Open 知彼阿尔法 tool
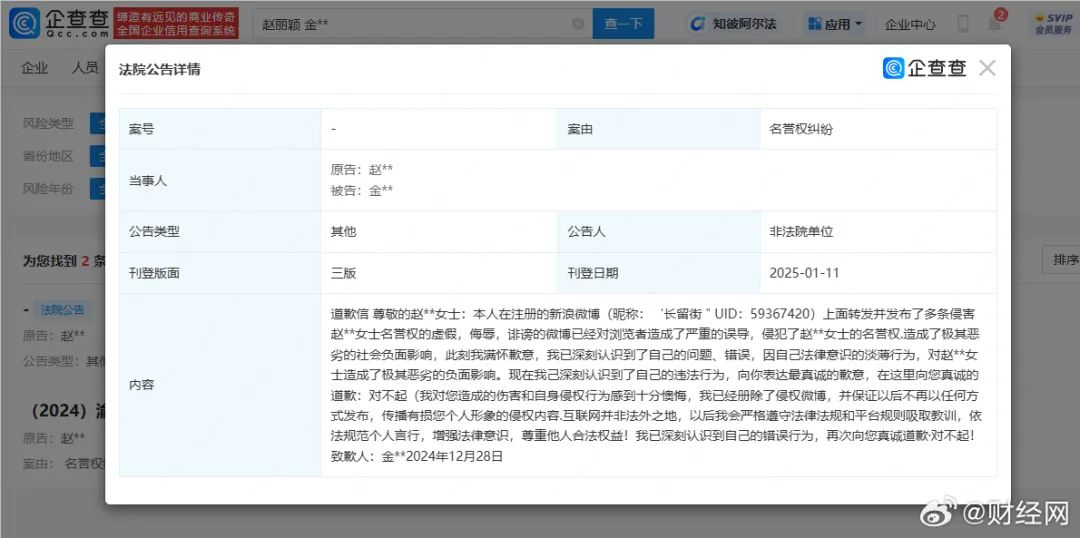 [735, 24]
